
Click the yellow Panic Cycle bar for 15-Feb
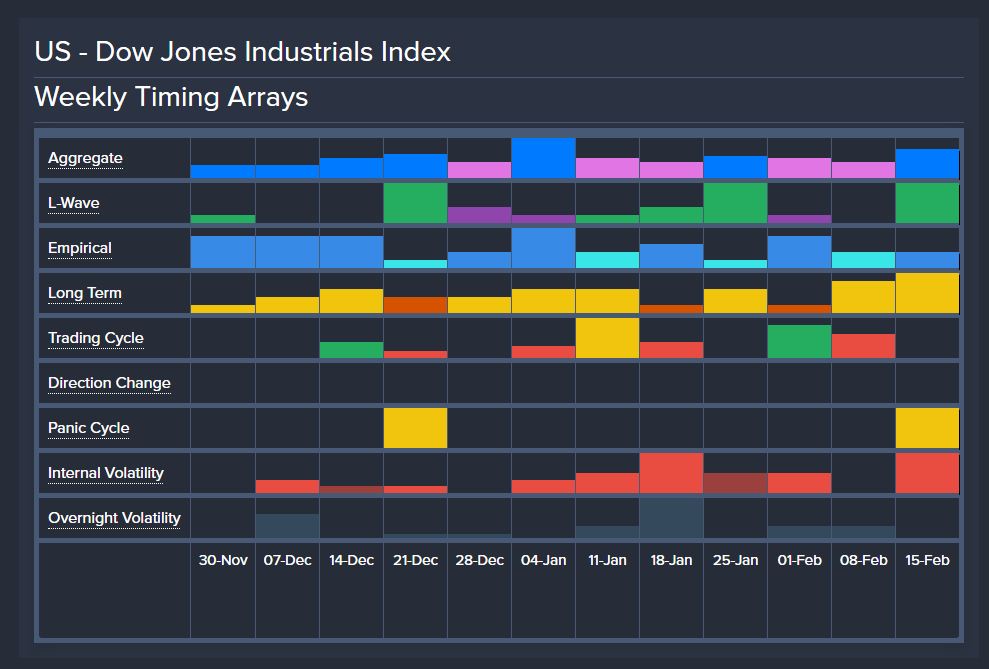click(x=927, y=428)
